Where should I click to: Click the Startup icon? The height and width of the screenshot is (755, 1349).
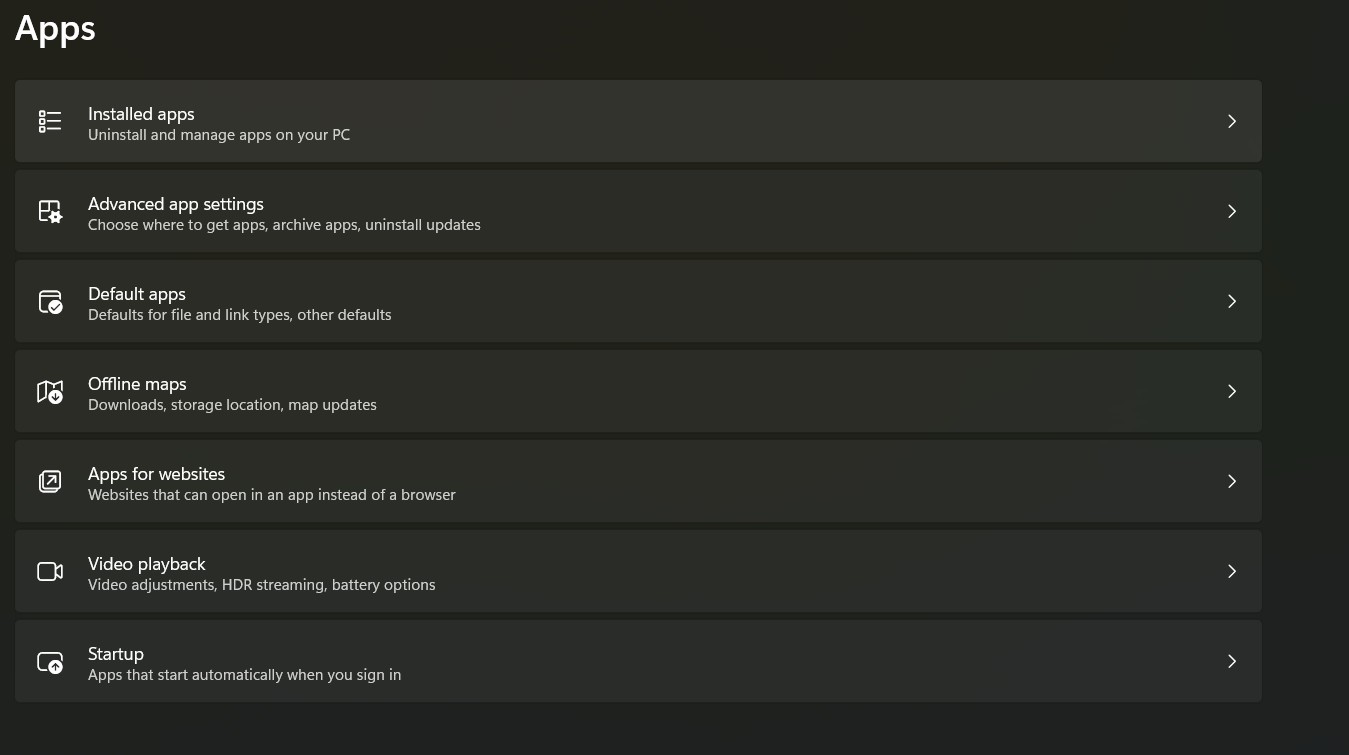coord(50,661)
